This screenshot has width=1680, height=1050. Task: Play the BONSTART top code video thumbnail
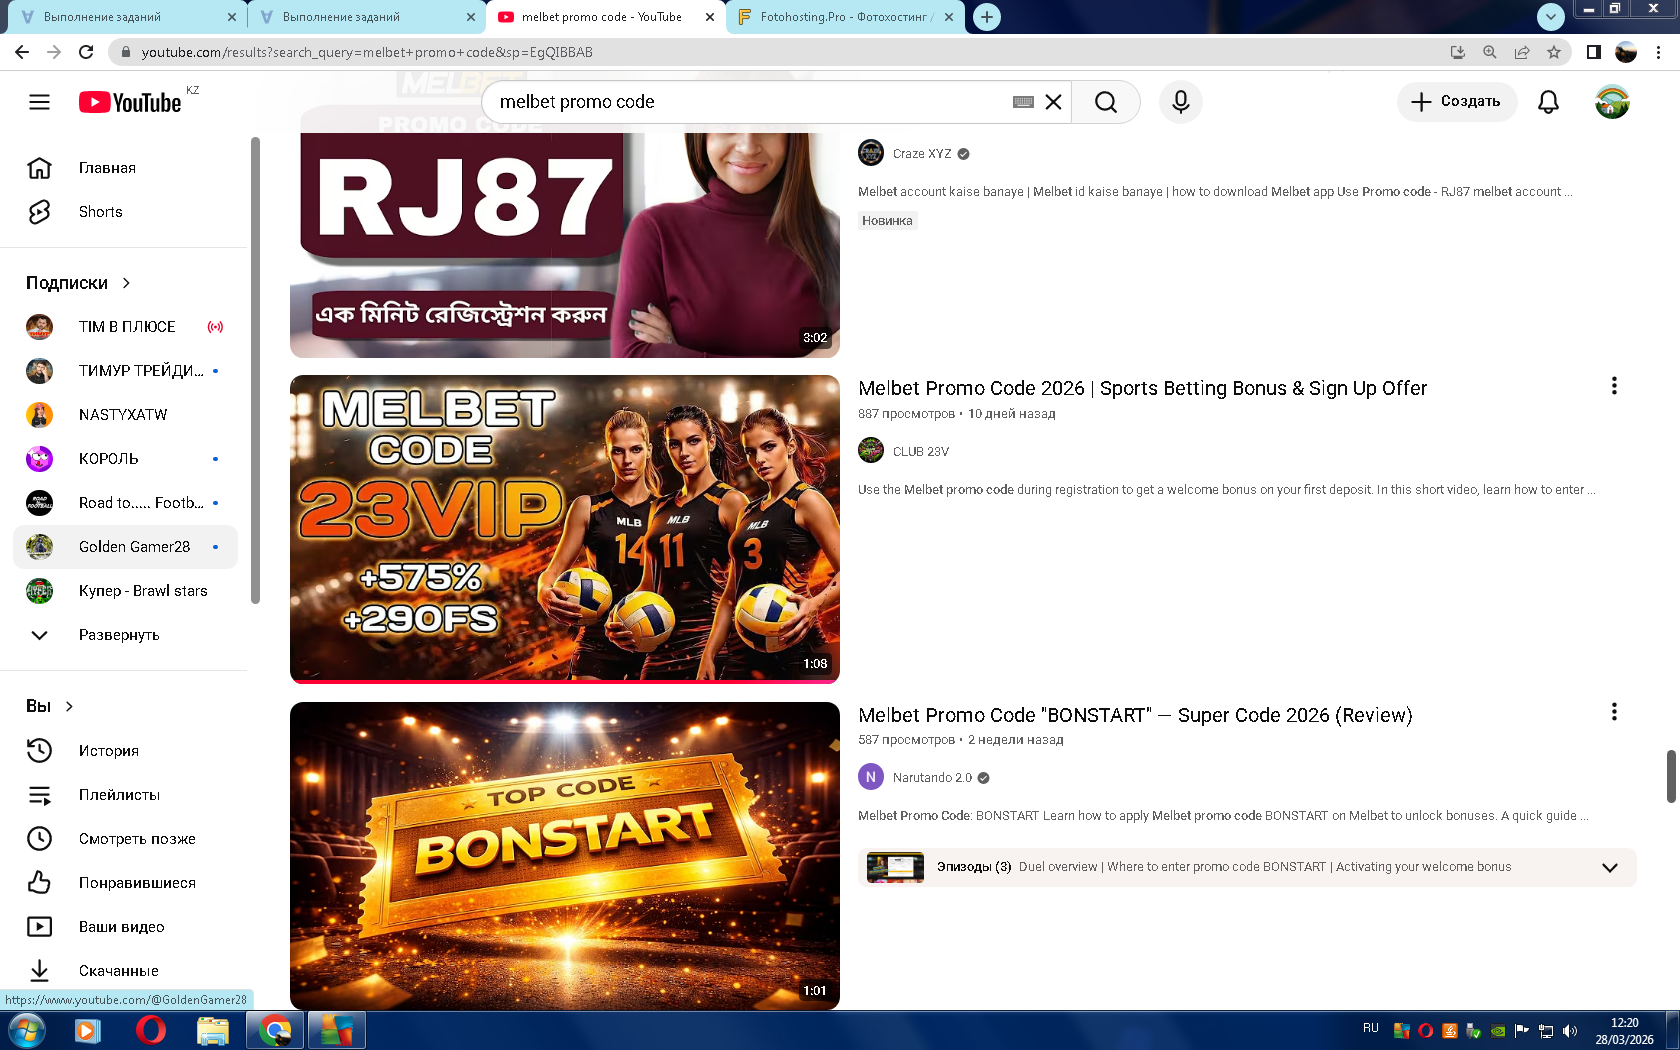pyautogui.click(x=565, y=856)
